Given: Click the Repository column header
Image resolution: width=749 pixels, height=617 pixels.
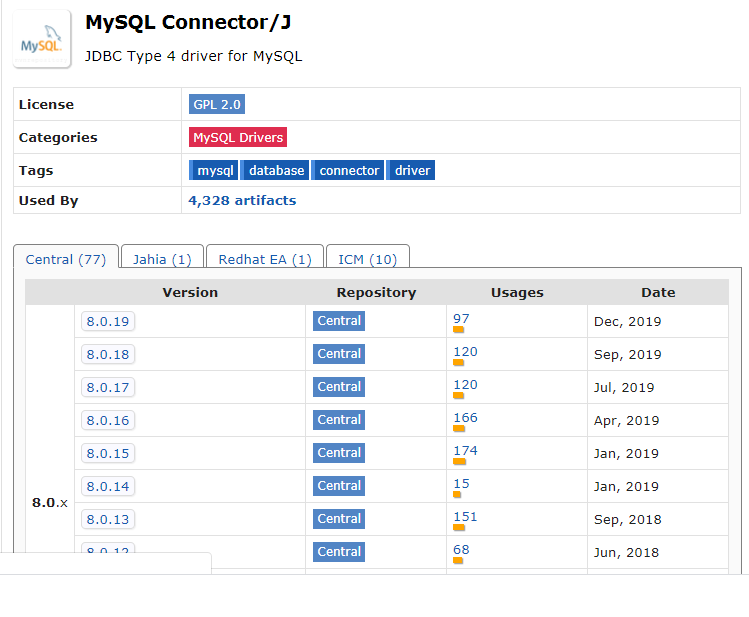Looking at the screenshot, I should (376, 292).
